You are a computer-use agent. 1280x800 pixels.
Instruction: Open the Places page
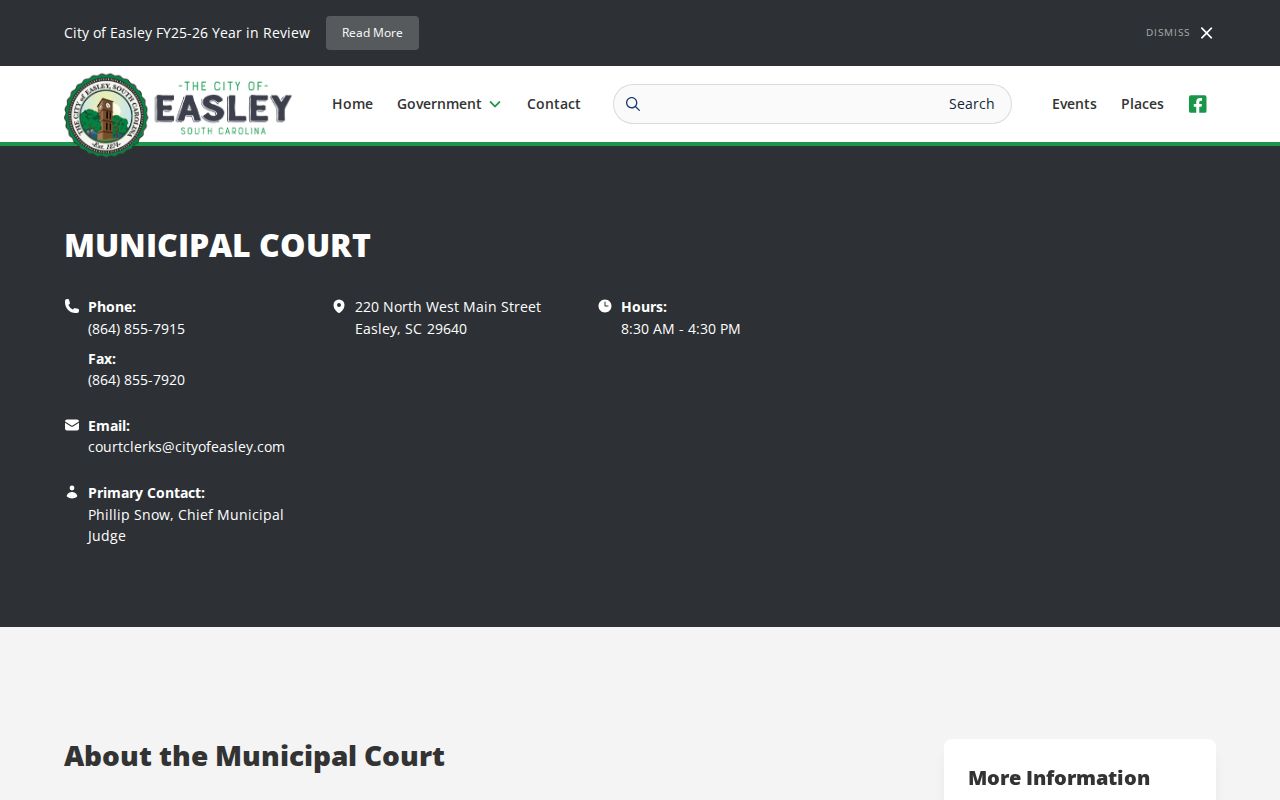(x=1142, y=104)
